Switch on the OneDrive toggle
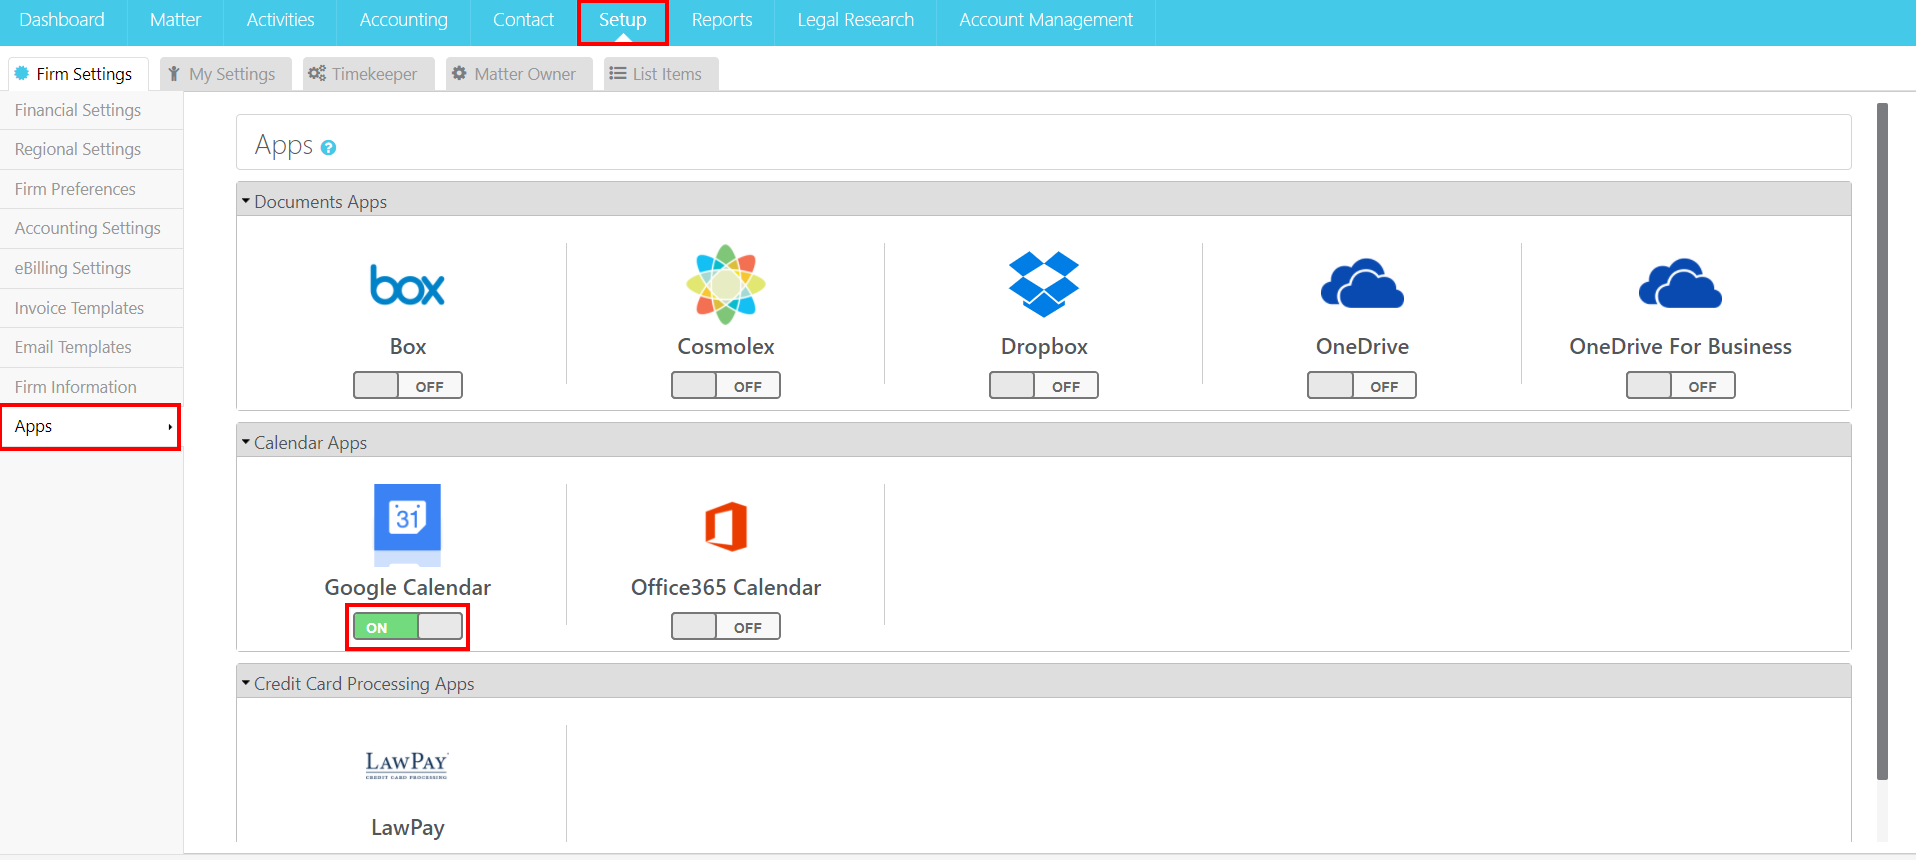This screenshot has width=1916, height=860. 1362,385
